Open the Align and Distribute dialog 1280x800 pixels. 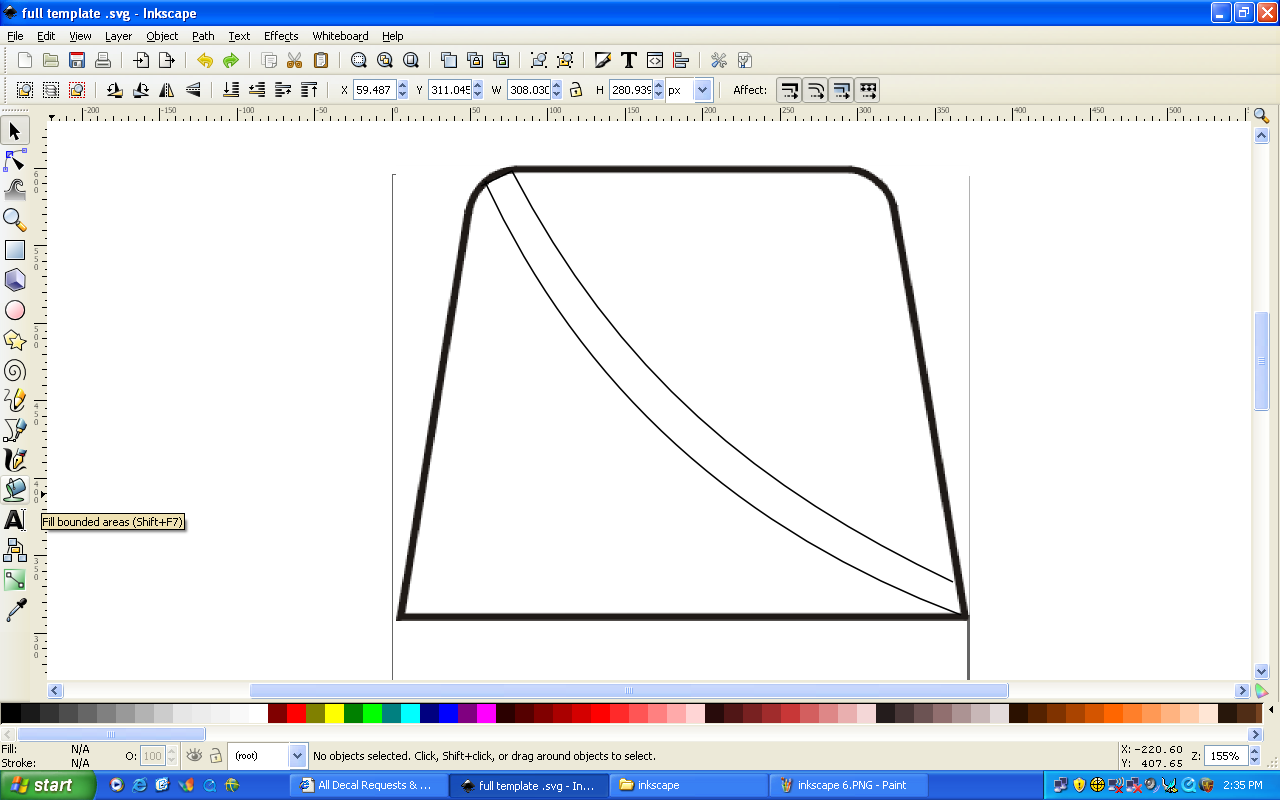point(680,60)
